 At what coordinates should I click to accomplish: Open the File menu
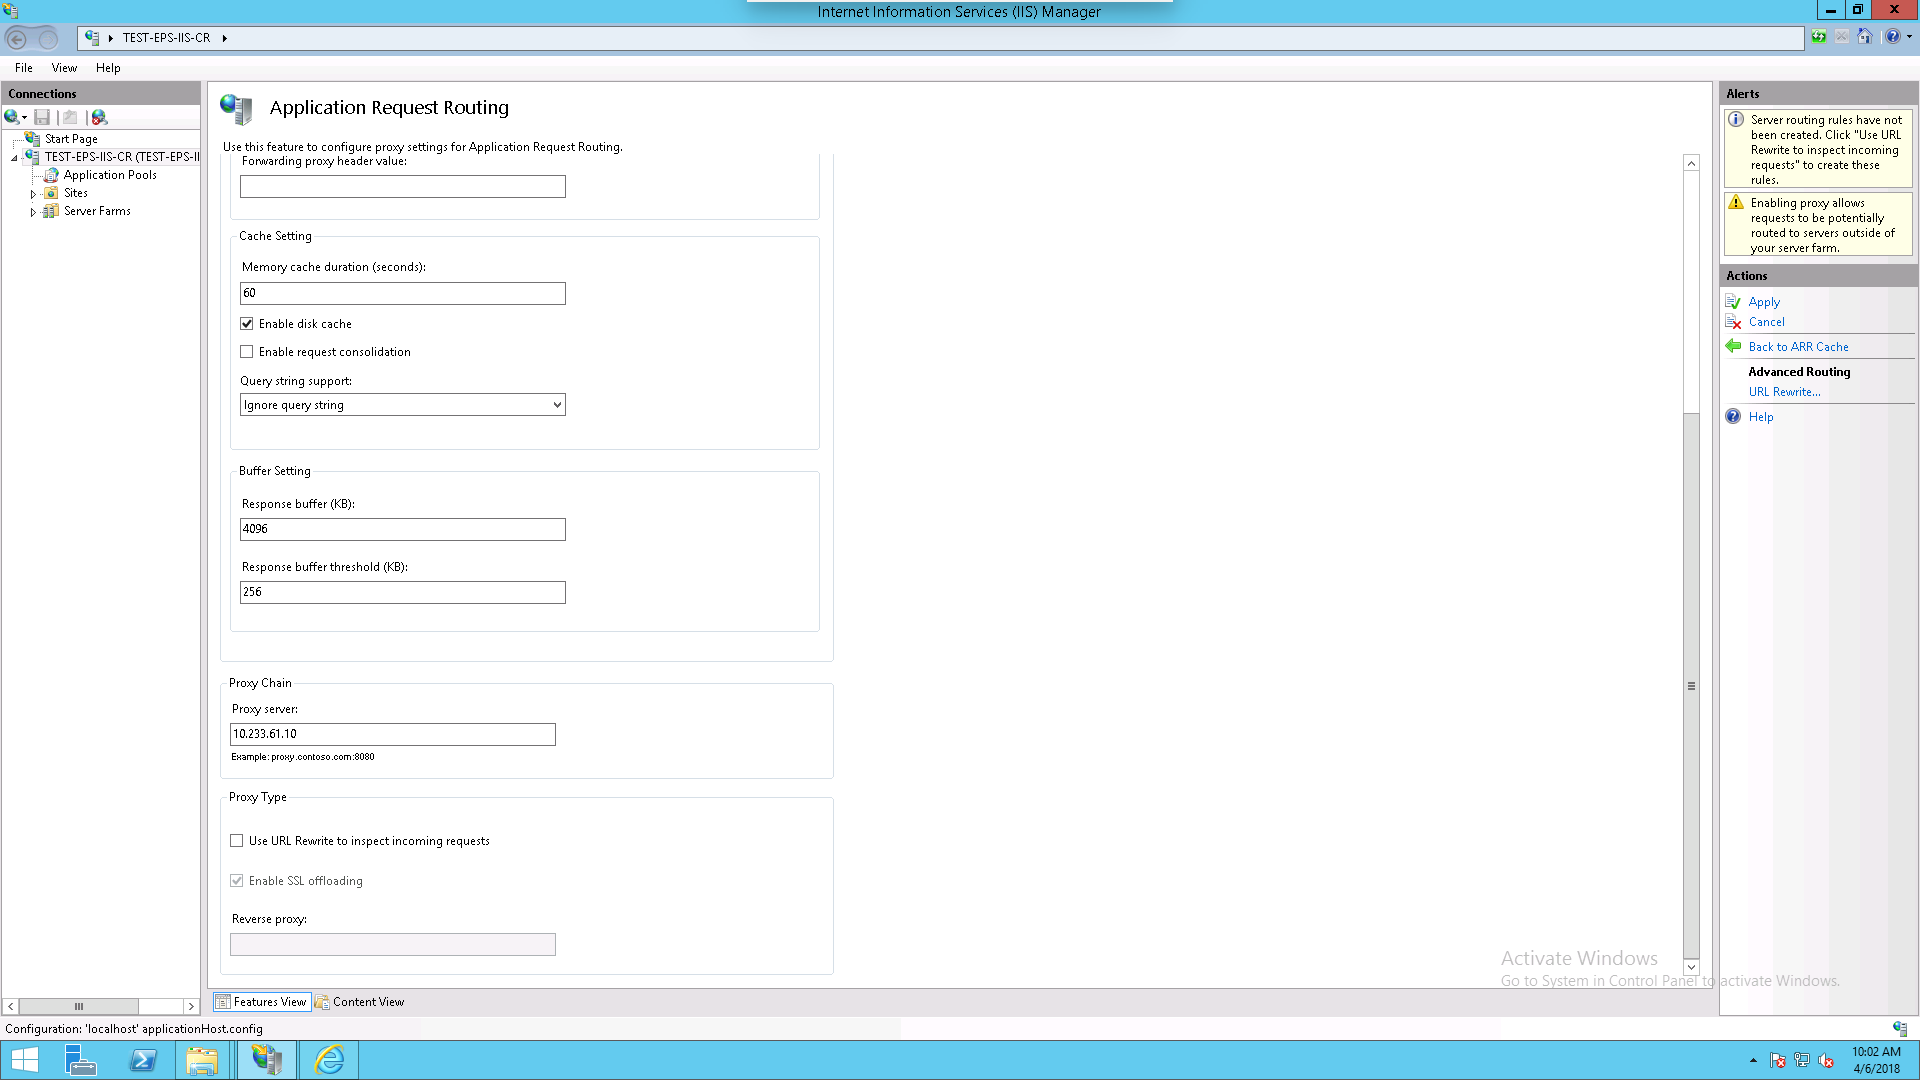24,68
